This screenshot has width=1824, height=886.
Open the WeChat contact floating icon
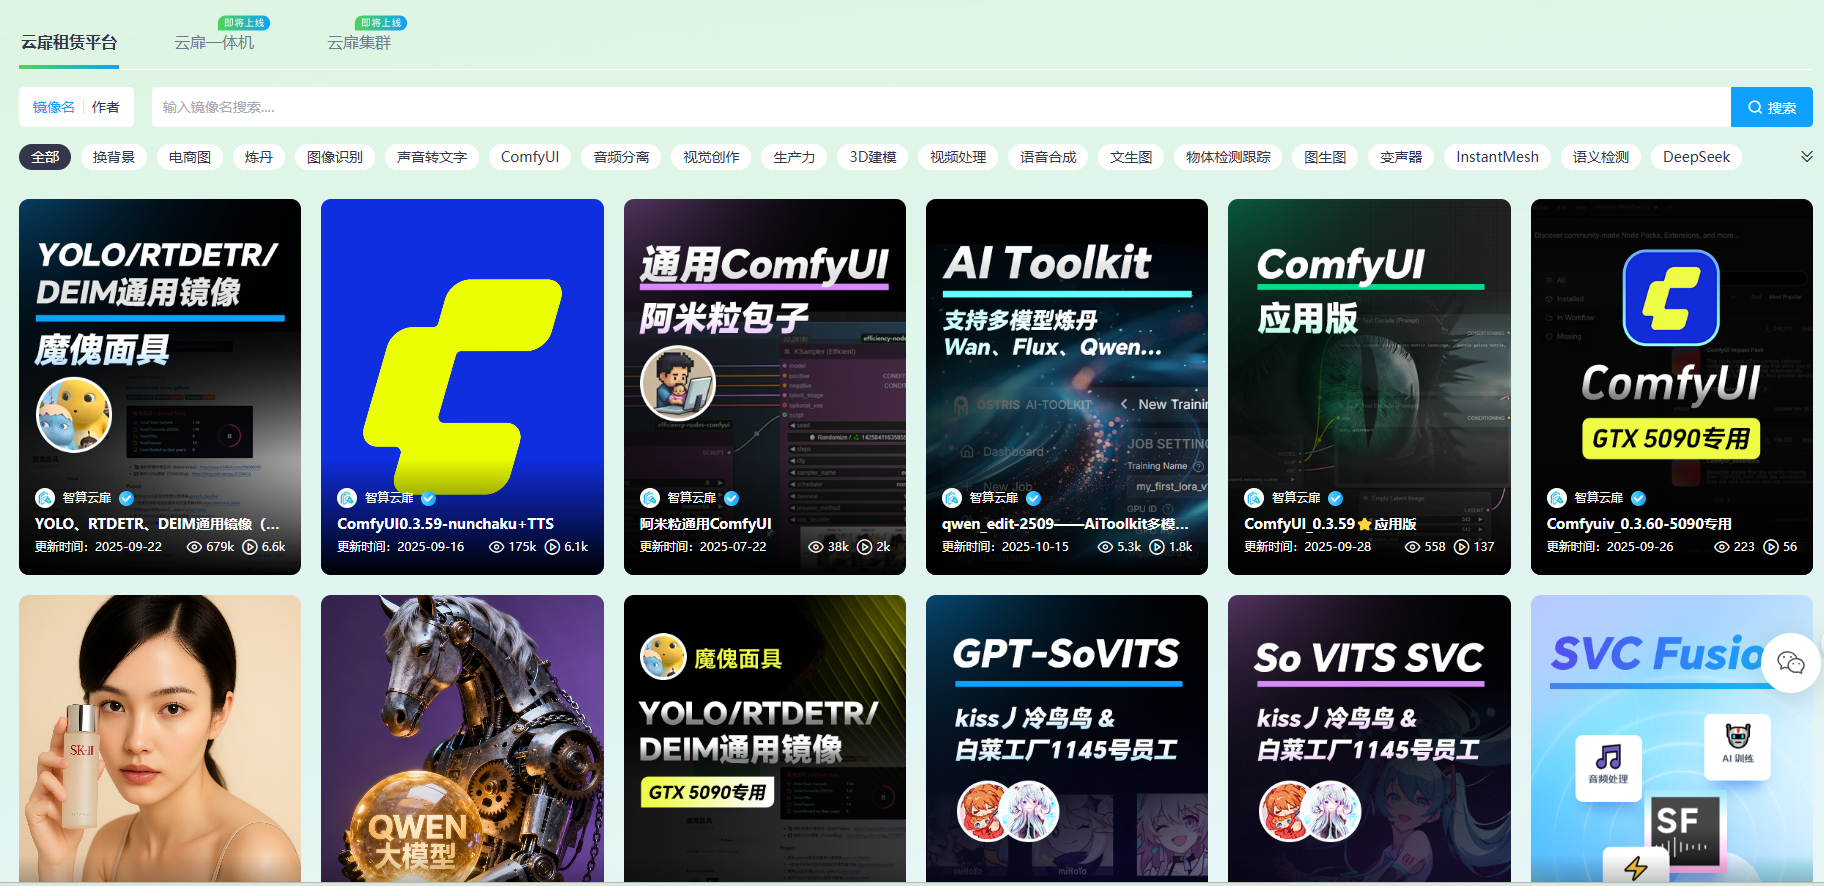coord(1791,662)
